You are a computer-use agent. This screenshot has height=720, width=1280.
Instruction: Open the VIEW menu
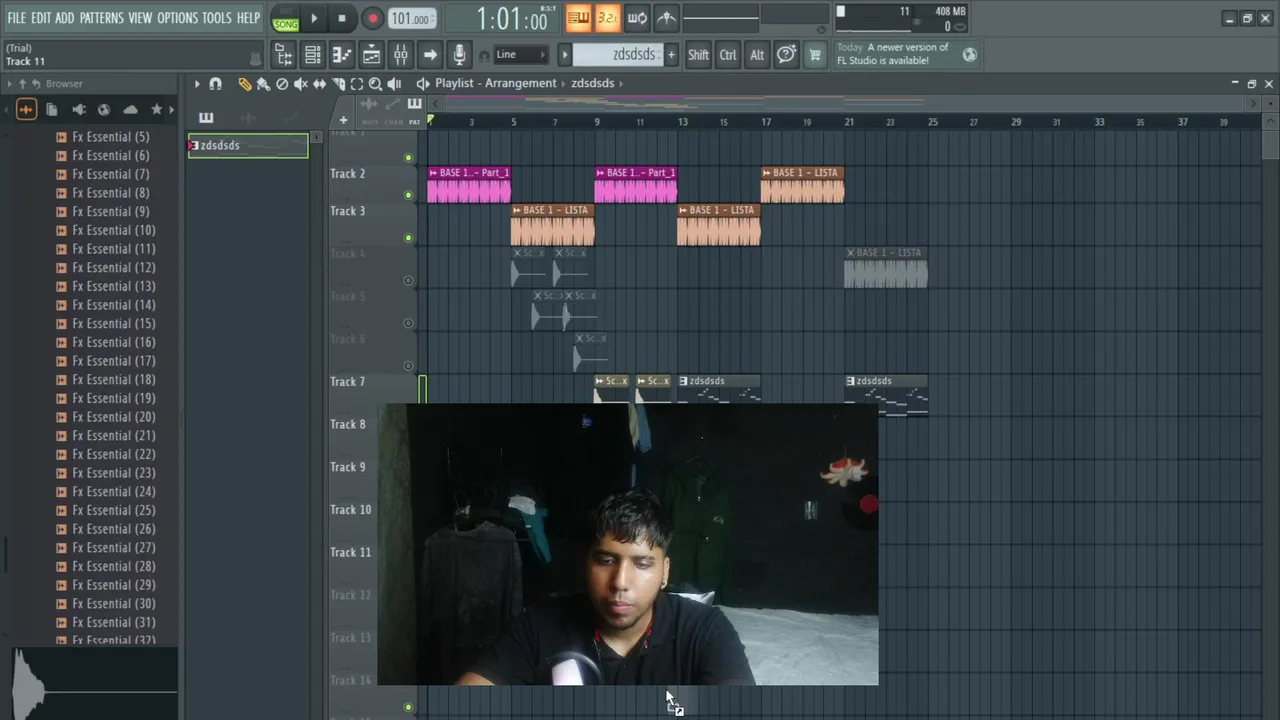(x=141, y=18)
